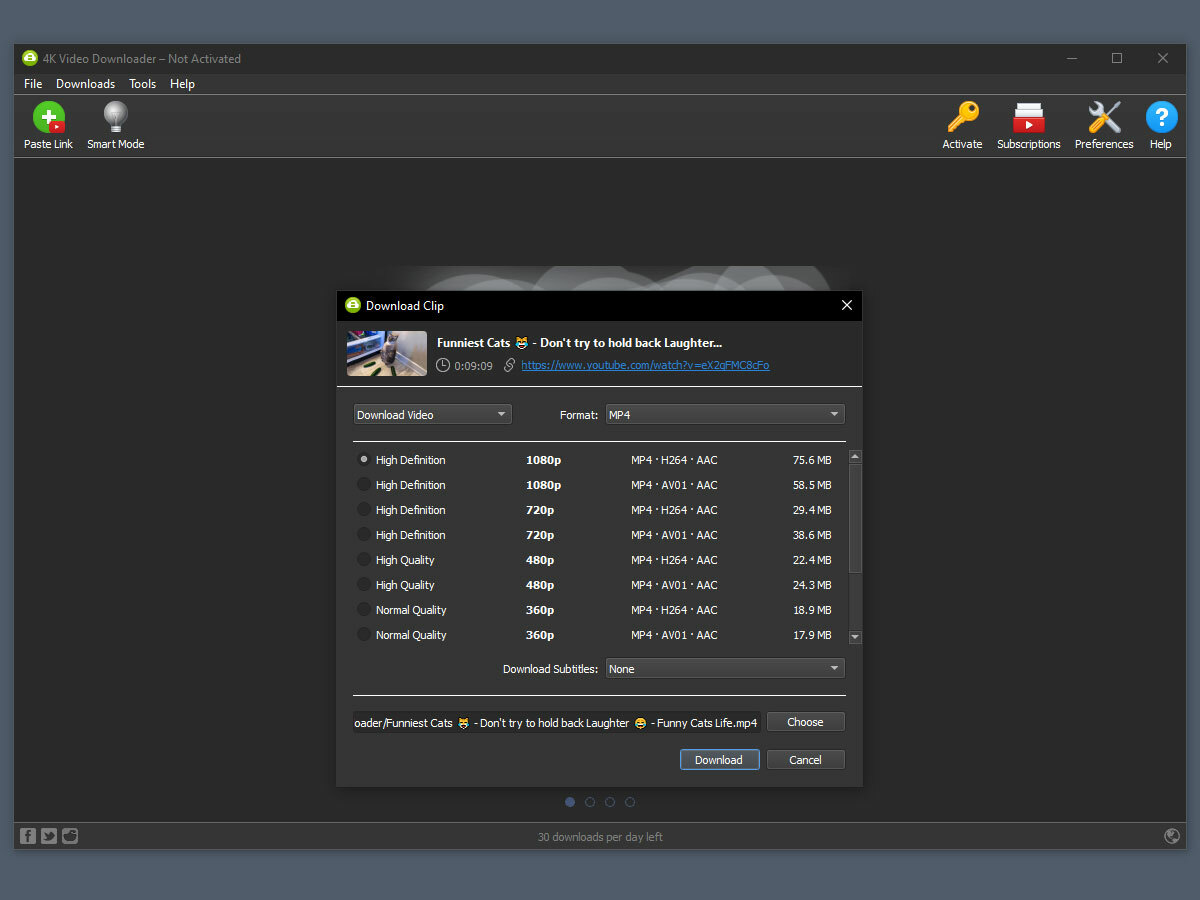Open the youtube.com video link
The height and width of the screenshot is (900, 1200).
tap(645, 365)
